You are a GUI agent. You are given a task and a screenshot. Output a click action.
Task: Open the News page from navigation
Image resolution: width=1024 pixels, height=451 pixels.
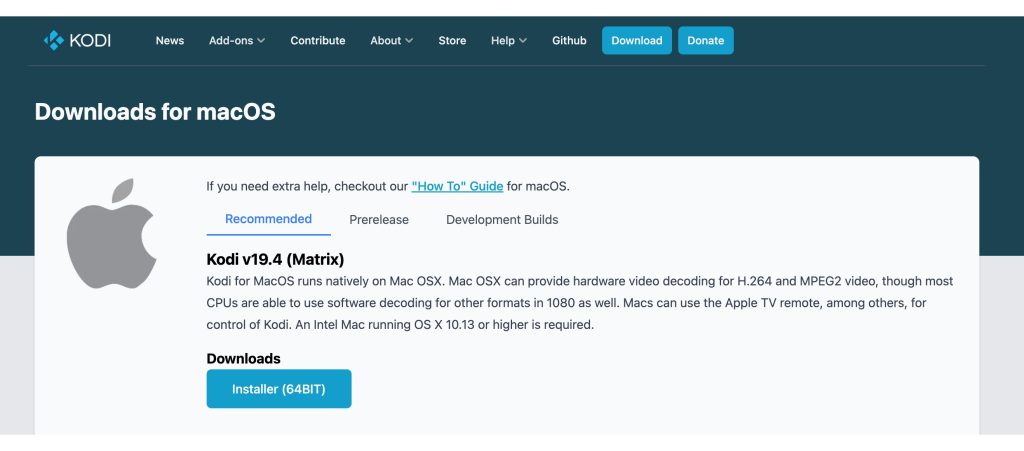tap(170, 41)
